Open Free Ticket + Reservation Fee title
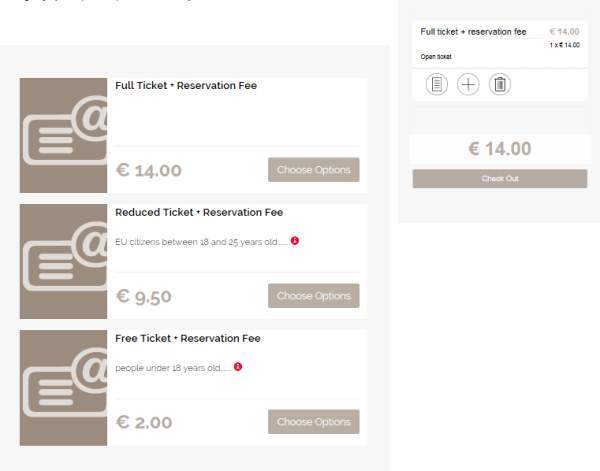 click(188, 338)
